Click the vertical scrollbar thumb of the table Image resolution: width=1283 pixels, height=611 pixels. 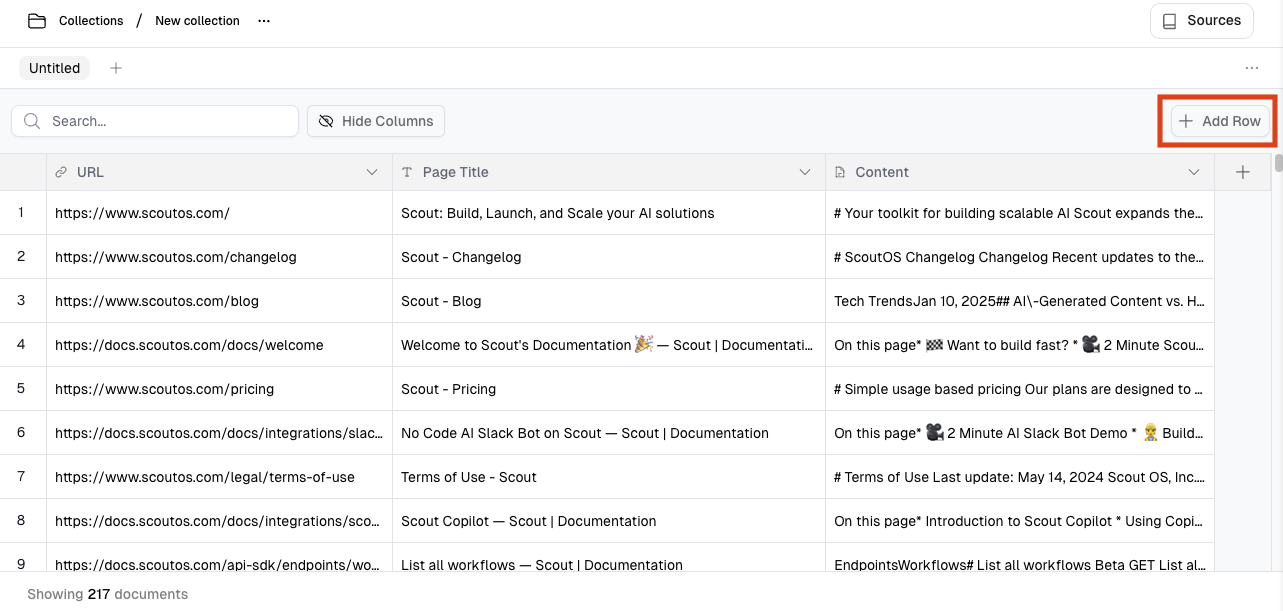pyautogui.click(x=1278, y=164)
